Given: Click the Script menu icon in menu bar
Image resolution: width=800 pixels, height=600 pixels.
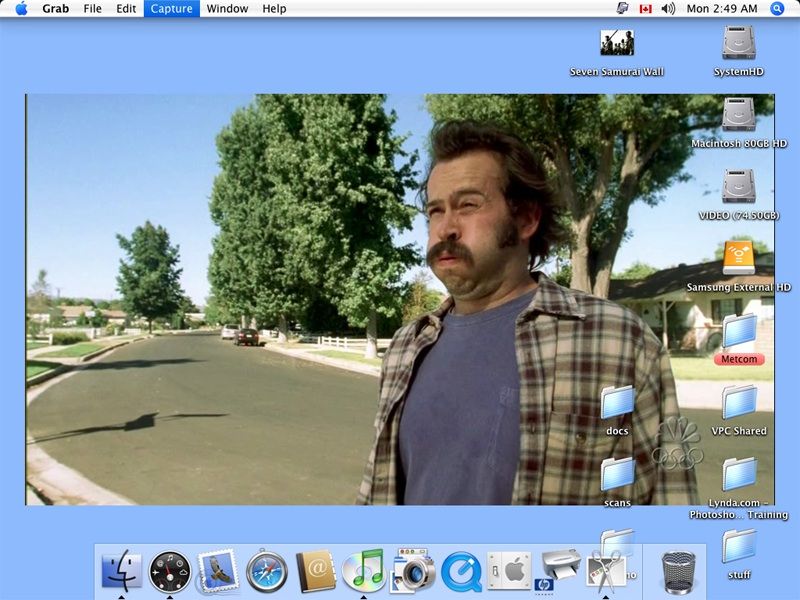Looking at the screenshot, I should tap(622, 9).
